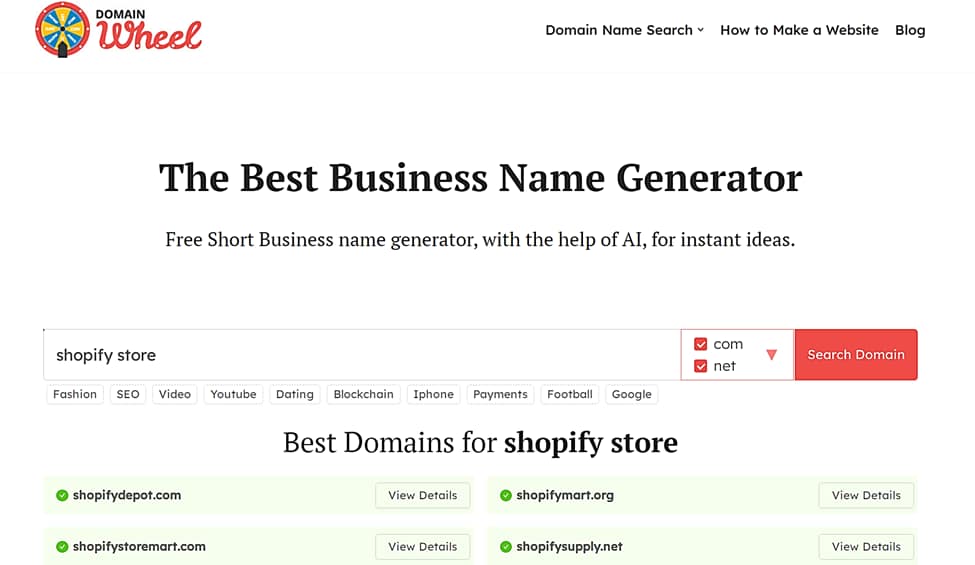The image size is (975, 565).
Task: Click green checkmark beside shopifymart.org
Action: tap(506, 495)
